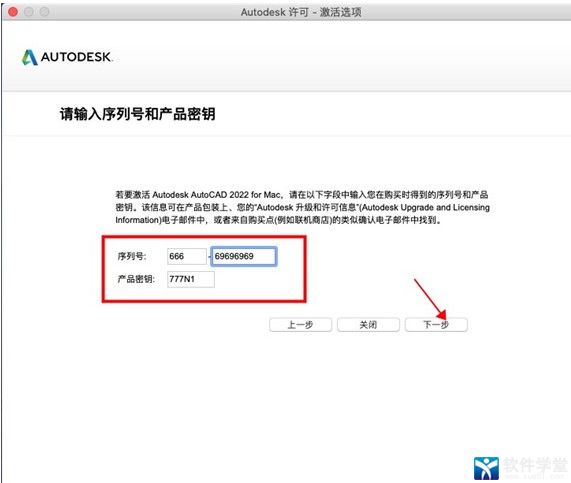
Task: Click the gray minimize window button
Action: (x=29, y=12)
